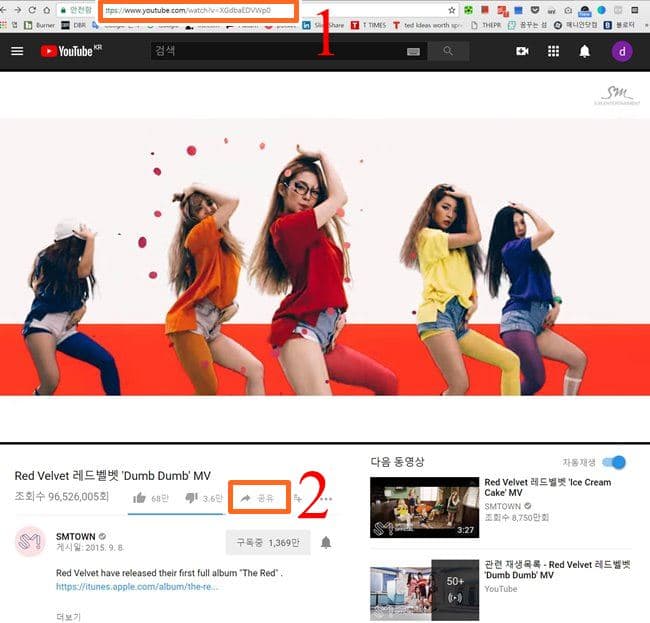This screenshot has width=650, height=623.
Task: Open the purple 'd' account avatar
Action: click(622, 51)
